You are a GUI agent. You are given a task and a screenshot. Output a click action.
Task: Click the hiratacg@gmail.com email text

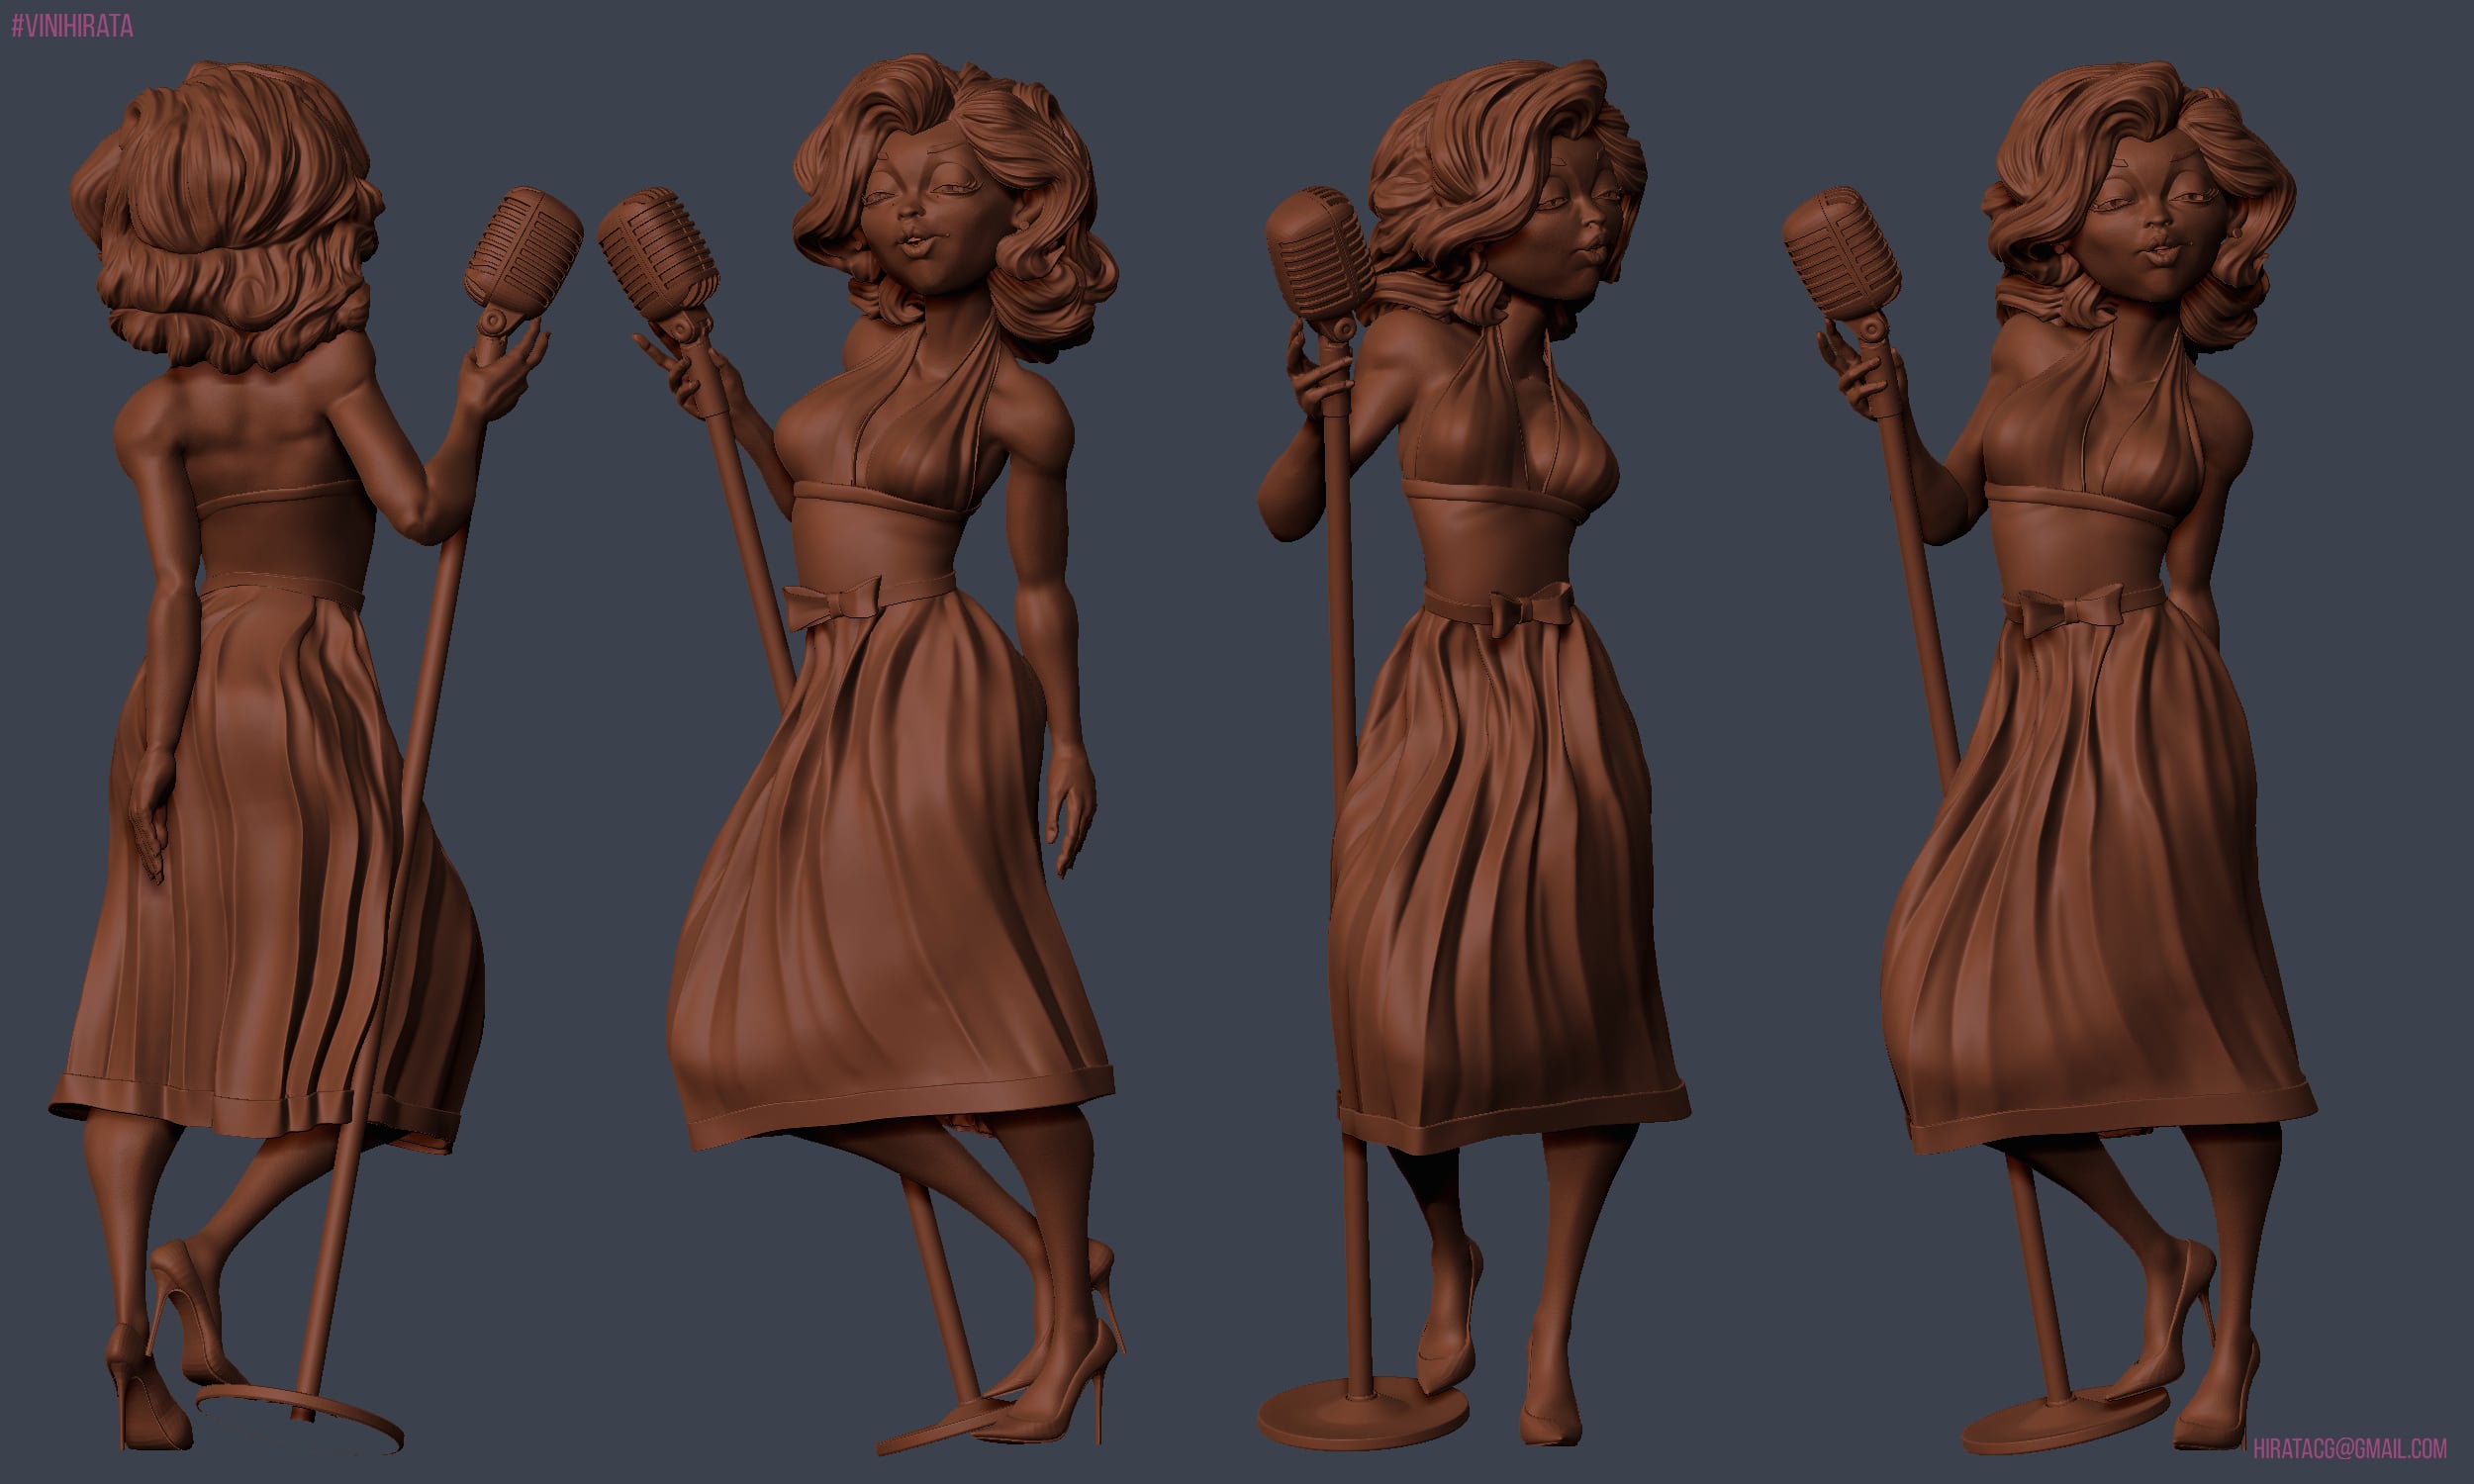tap(2350, 1448)
